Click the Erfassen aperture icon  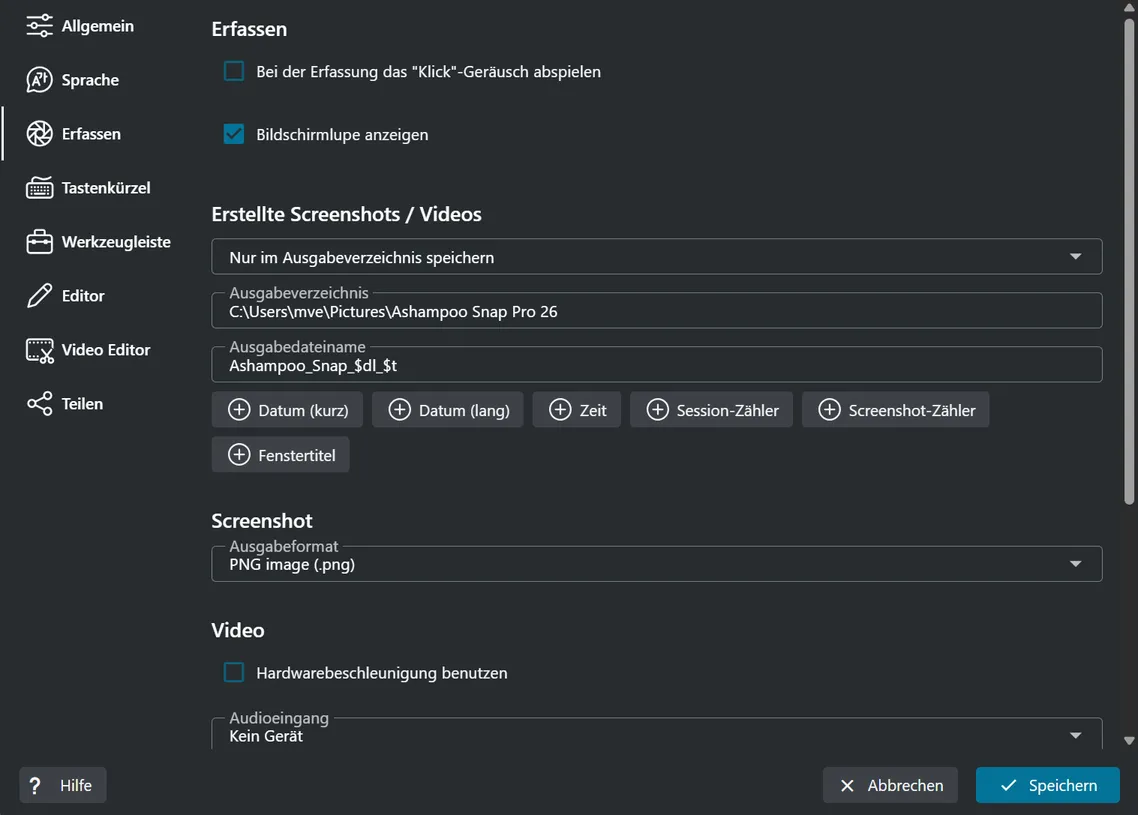click(39, 134)
